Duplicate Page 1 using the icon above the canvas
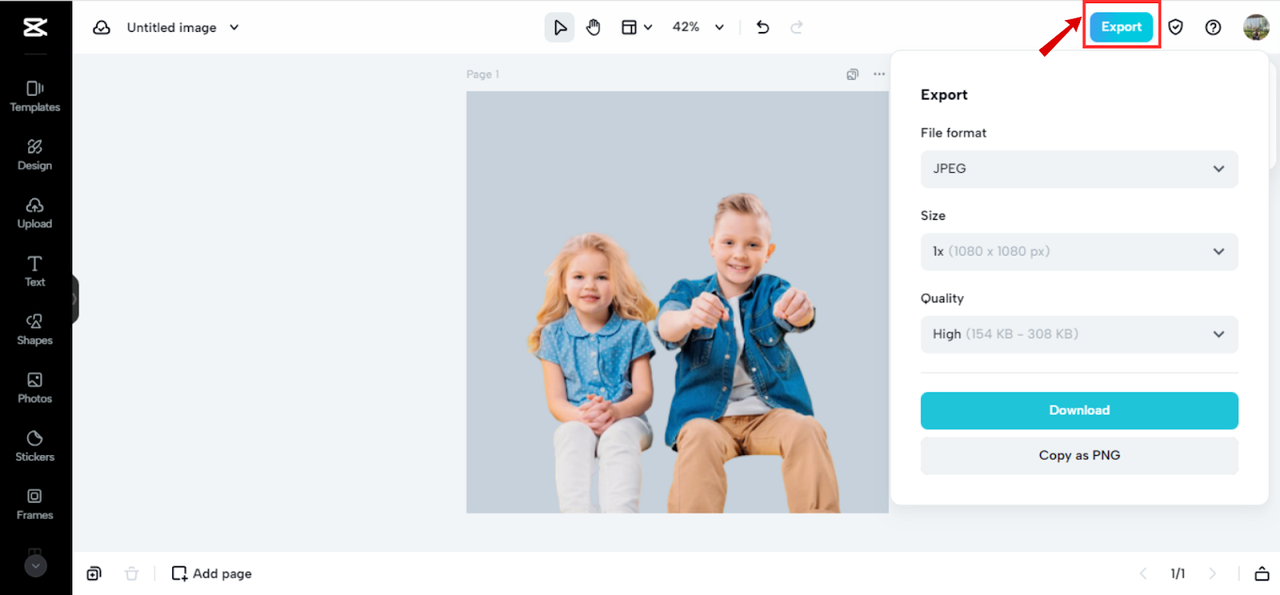Screen dimensions: 1280x595 pos(852,74)
